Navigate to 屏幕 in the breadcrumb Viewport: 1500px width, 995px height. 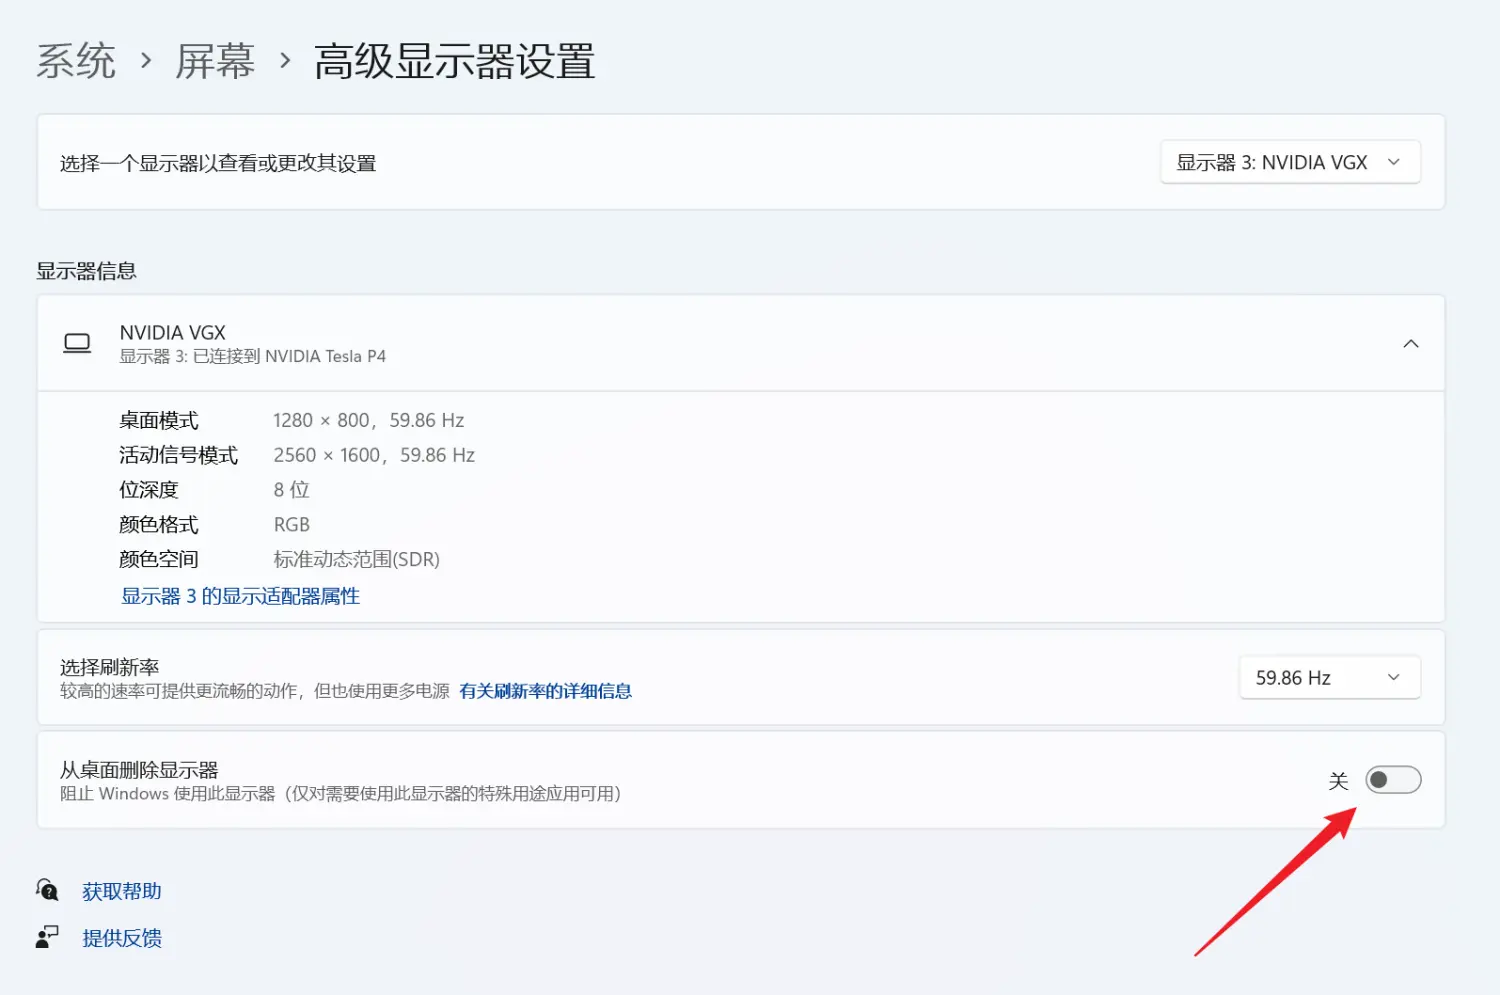click(215, 62)
